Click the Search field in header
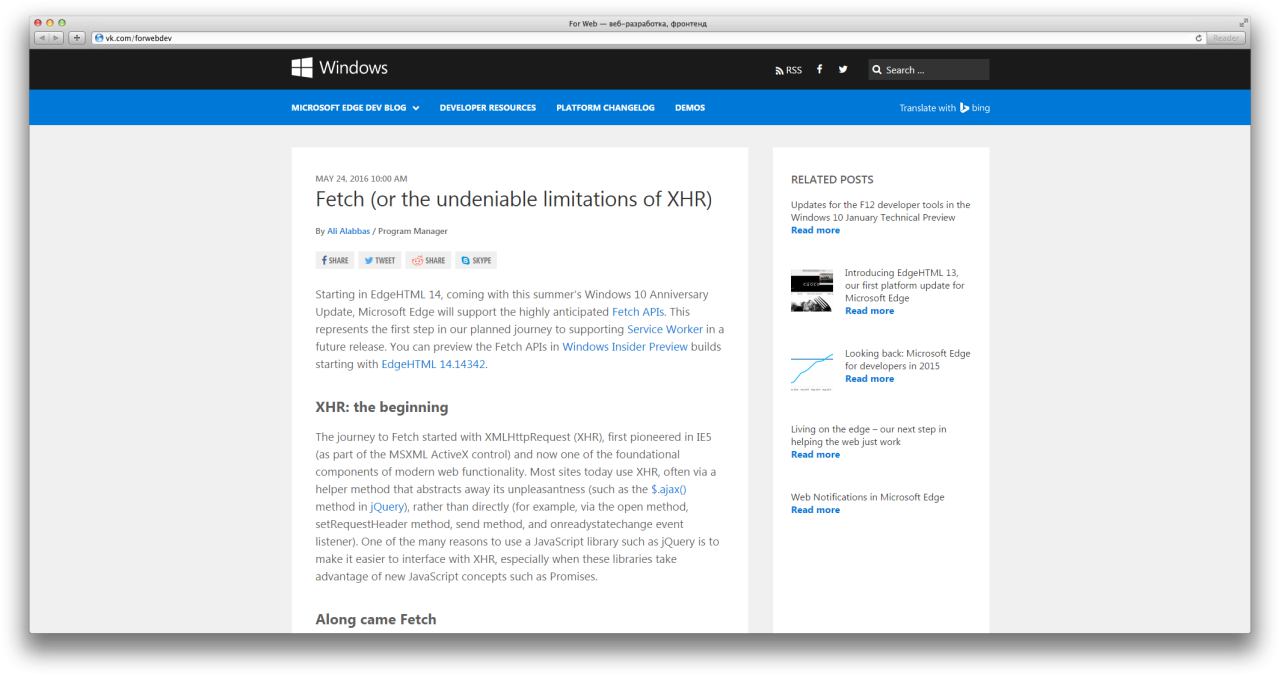The image size is (1280, 676). click(928, 70)
